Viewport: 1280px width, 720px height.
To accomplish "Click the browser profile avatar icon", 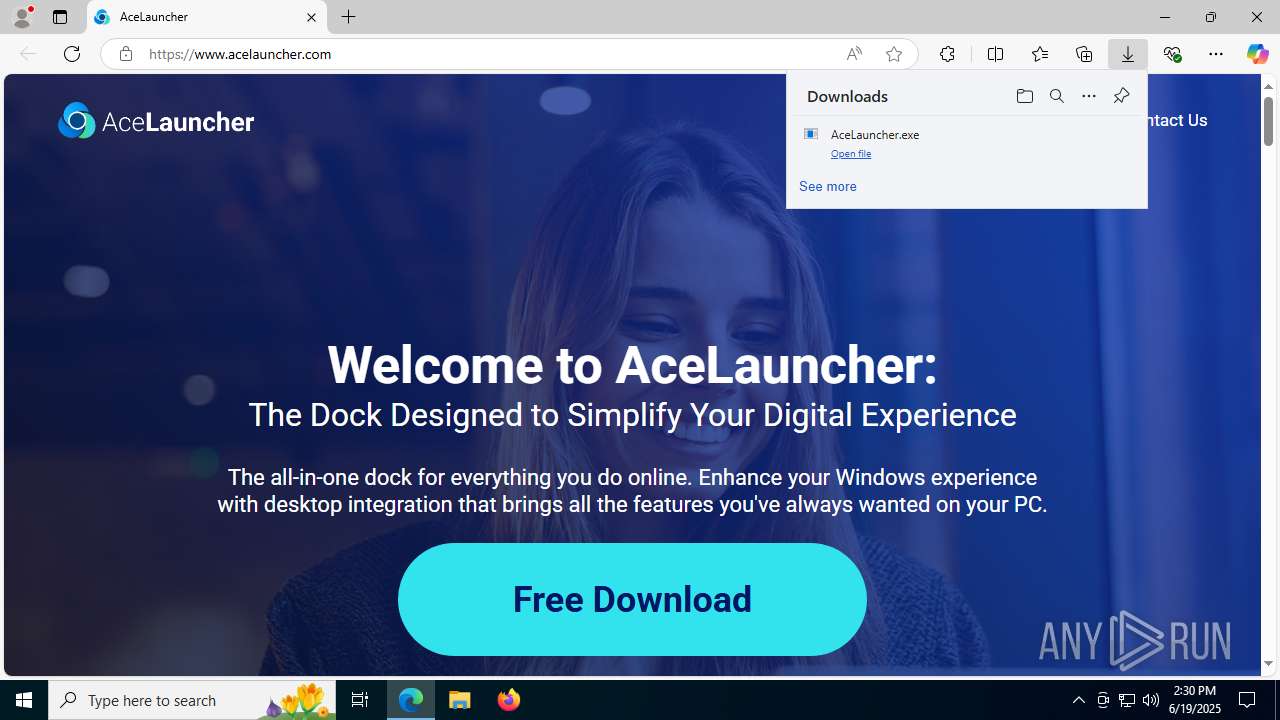I will pyautogui.click(x=22, y=17).
